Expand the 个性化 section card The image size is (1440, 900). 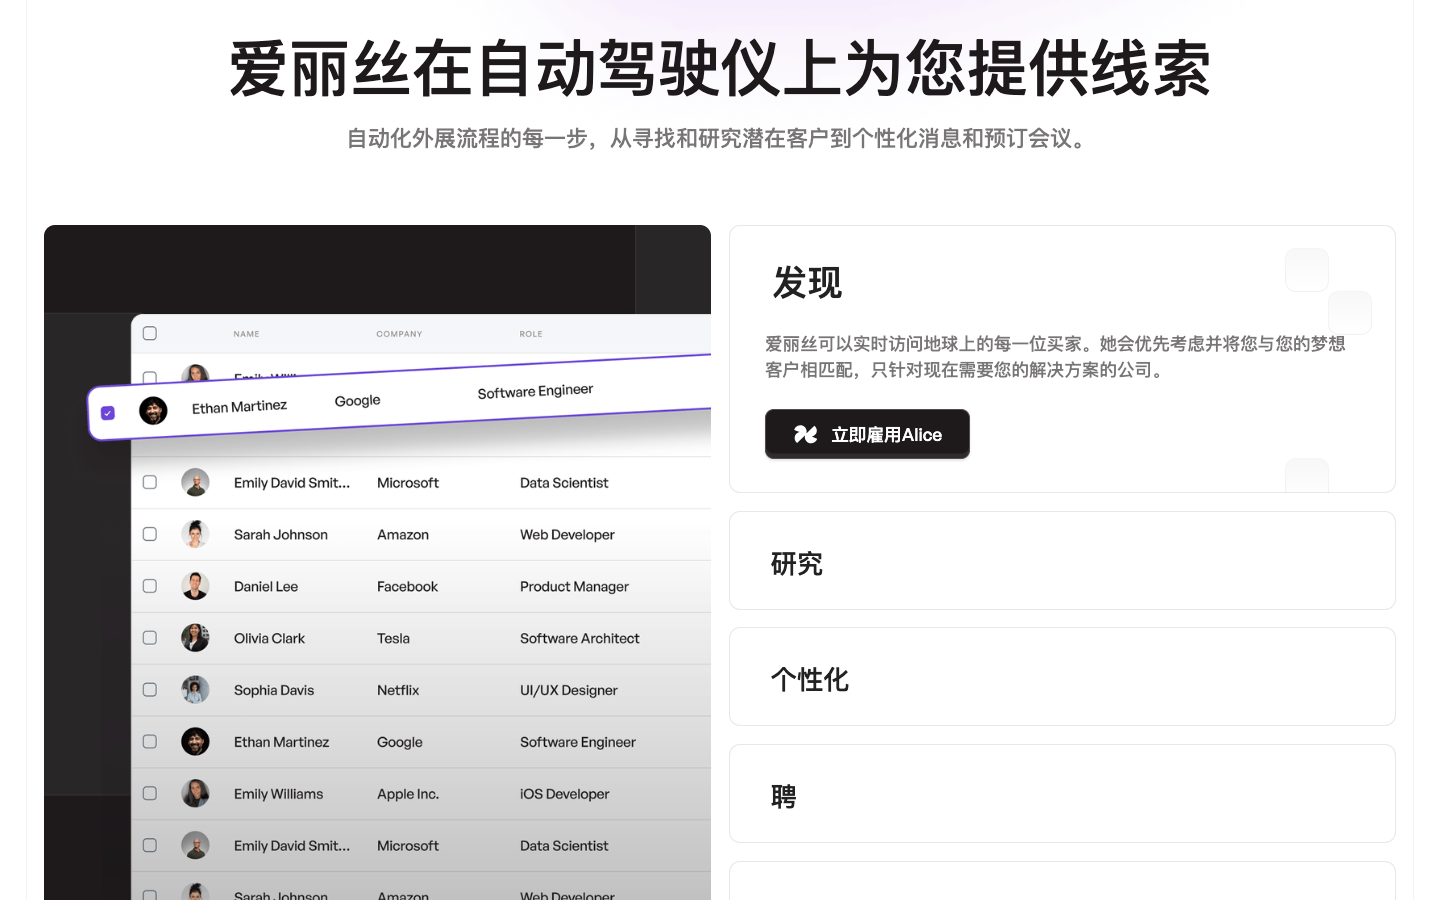point(1062,676)
